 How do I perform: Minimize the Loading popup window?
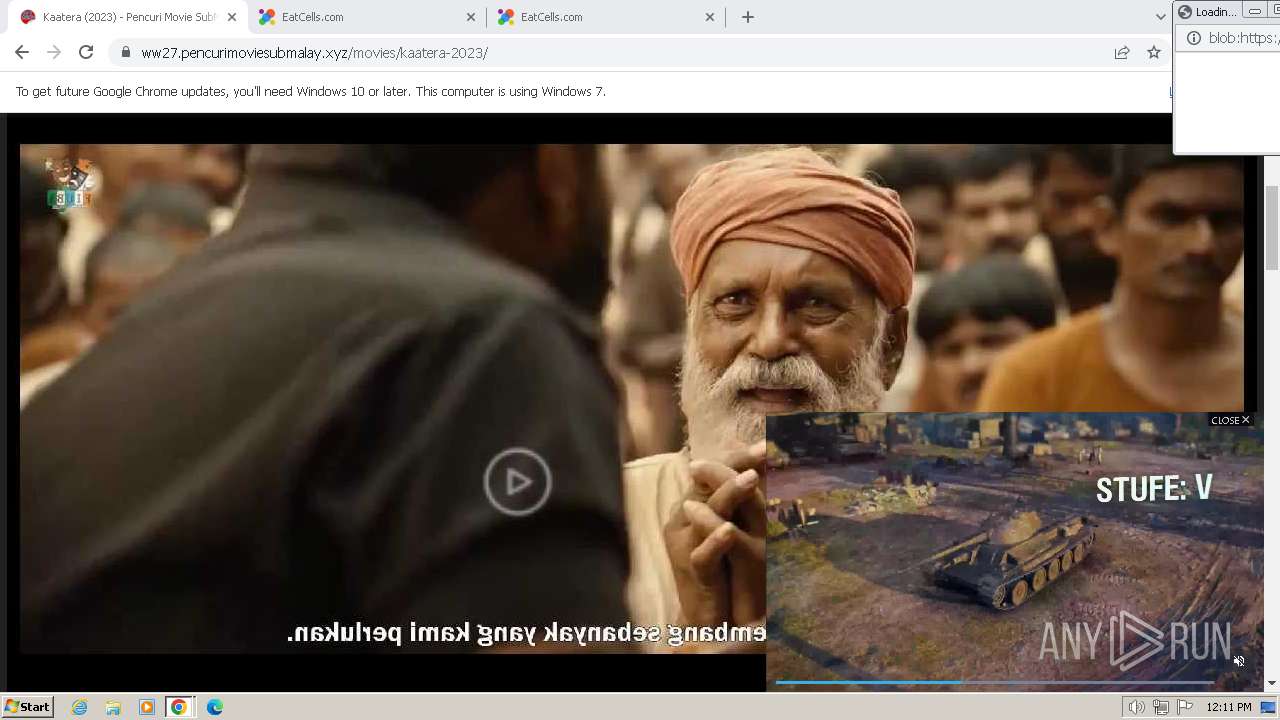[x=1255, y=12]
